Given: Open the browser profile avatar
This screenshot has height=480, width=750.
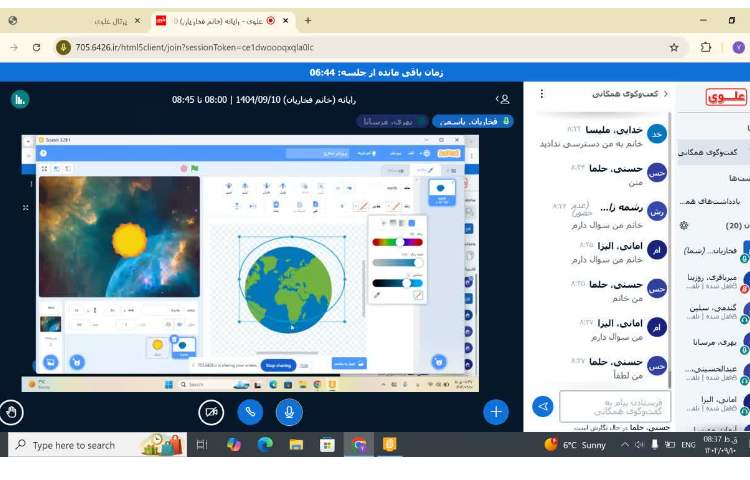Looking at the screenshot, I should 739,47.
